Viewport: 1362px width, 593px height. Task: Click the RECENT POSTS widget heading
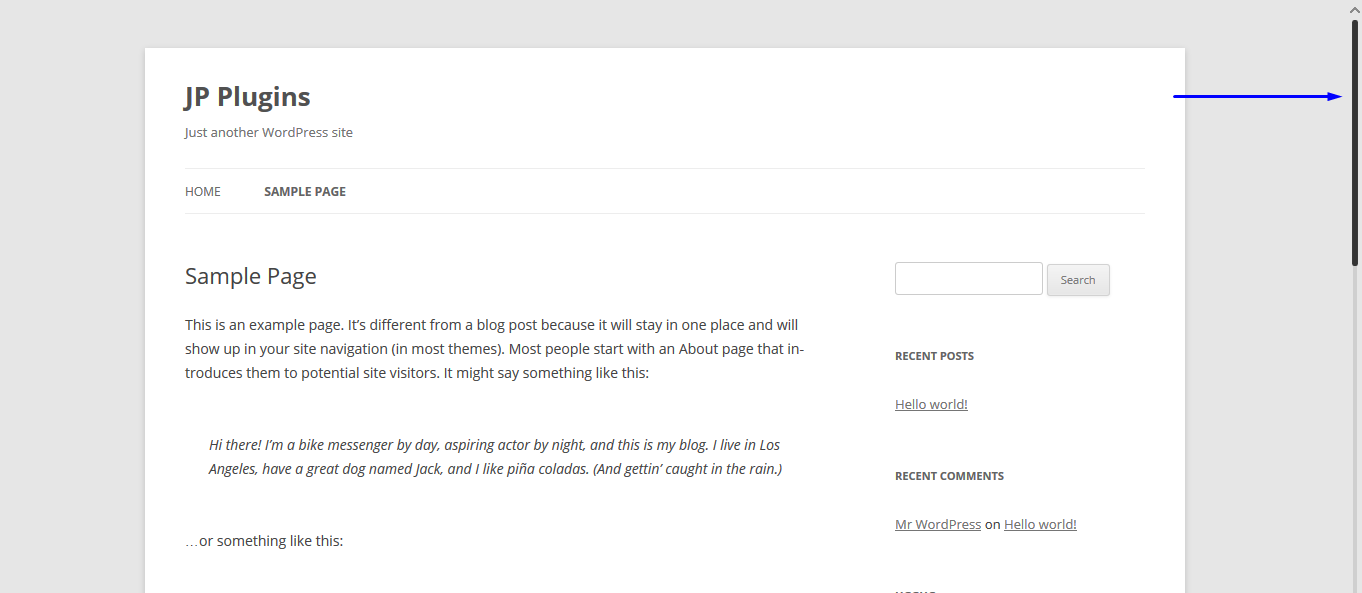click(x=934, y=356)
